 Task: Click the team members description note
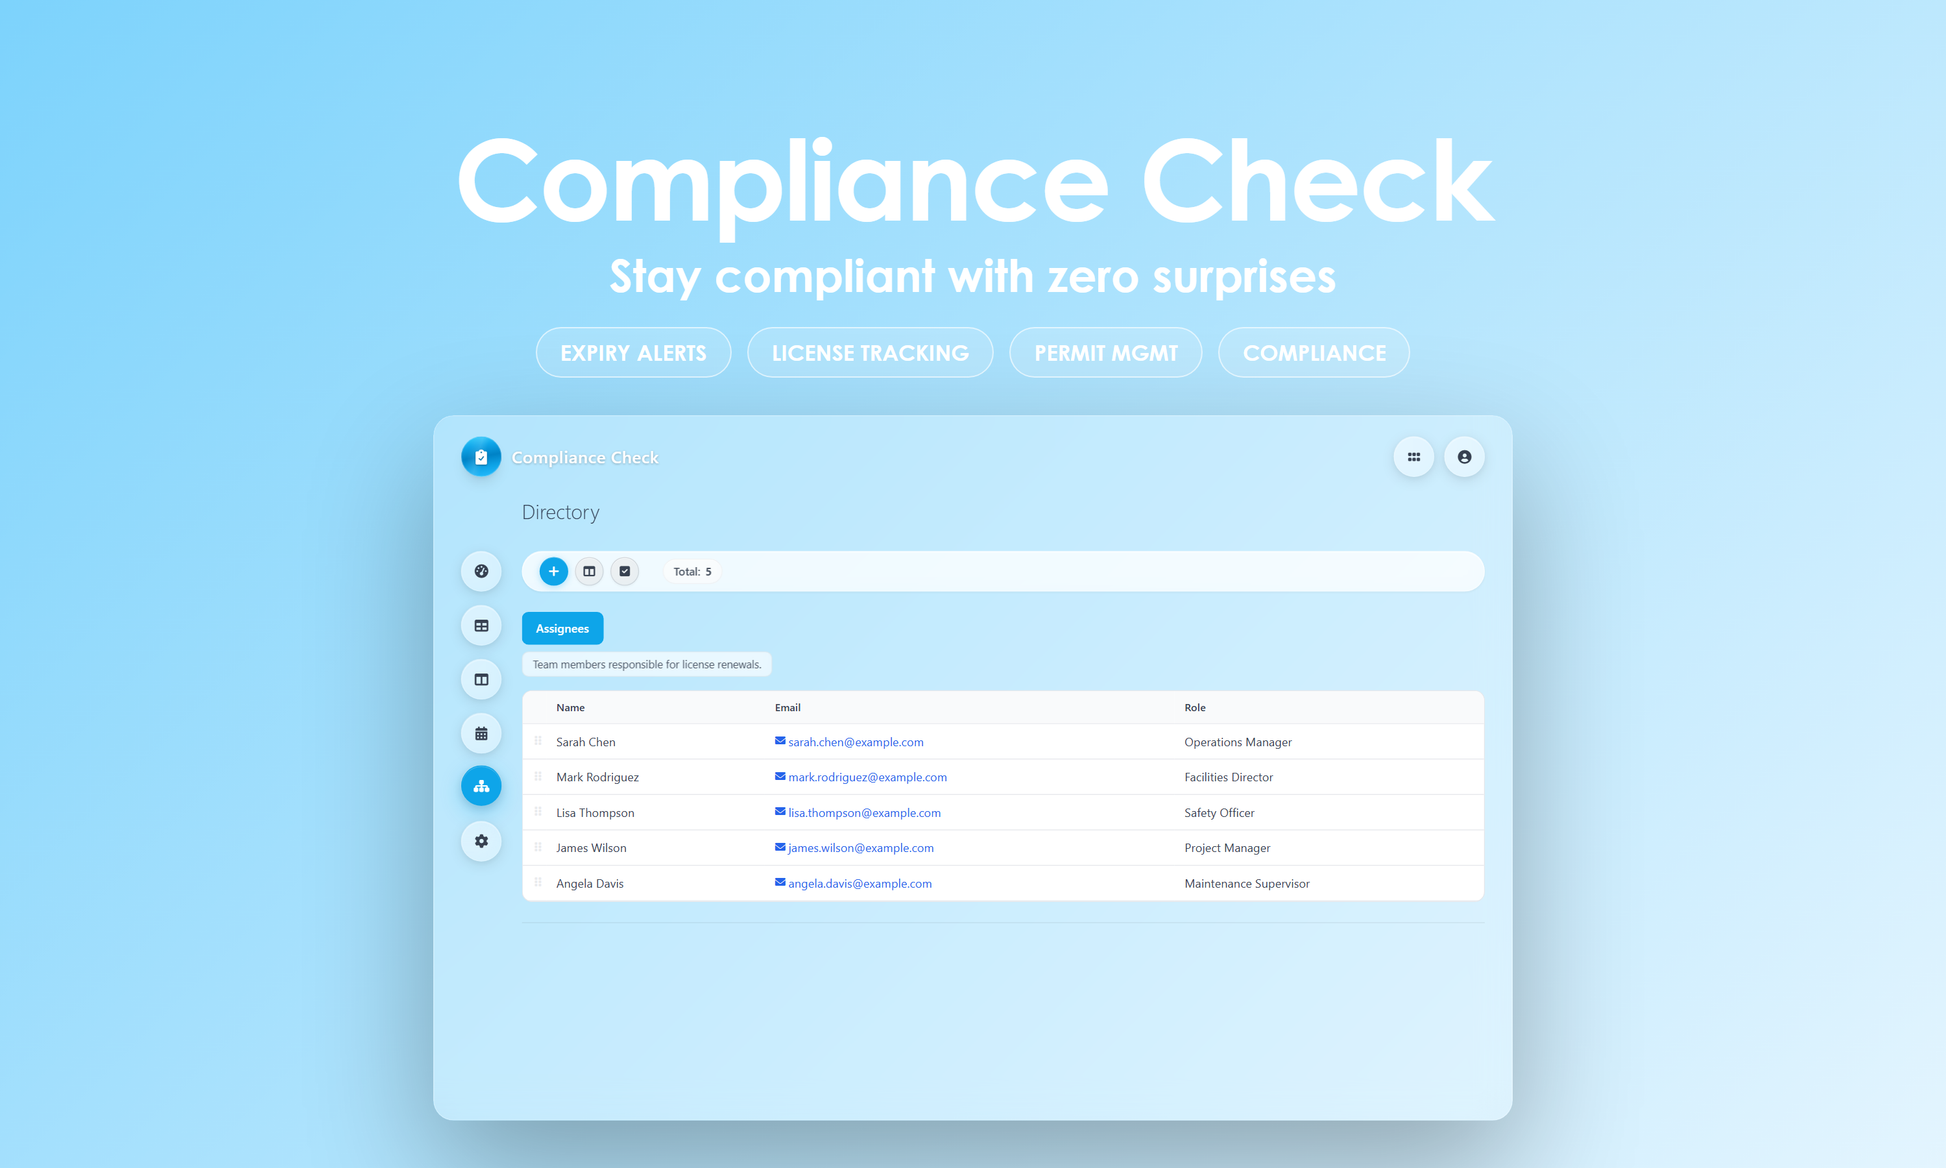pyautogui.click(x=646, y=664)
